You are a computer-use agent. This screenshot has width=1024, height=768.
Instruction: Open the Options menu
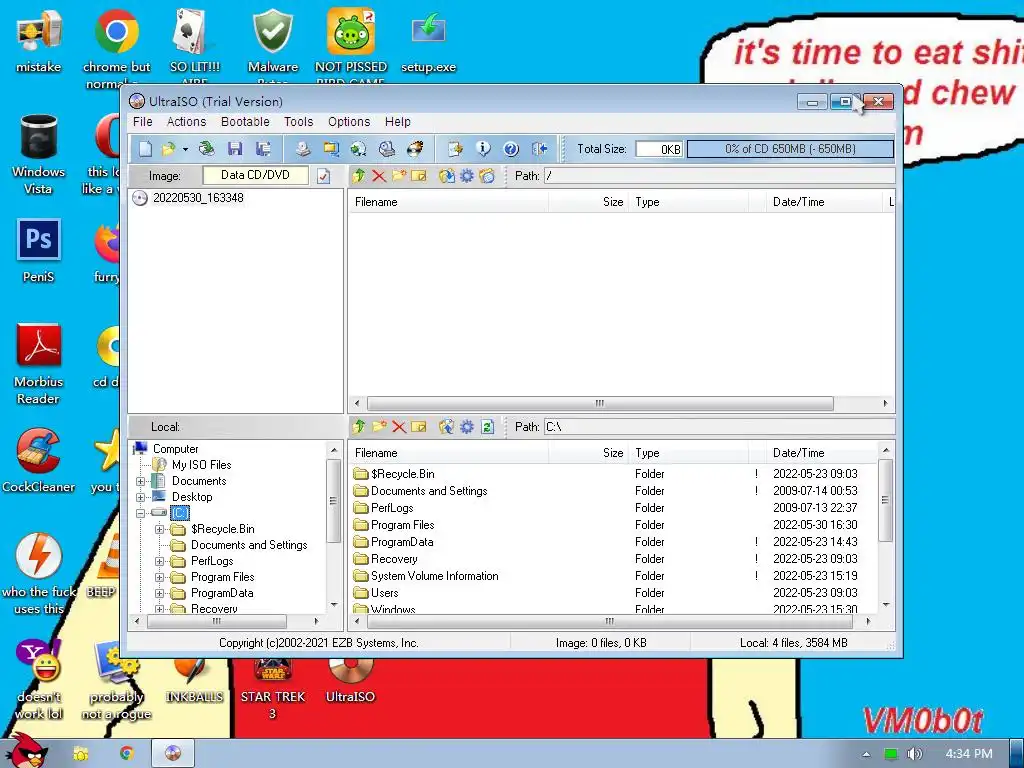point(349,121)
